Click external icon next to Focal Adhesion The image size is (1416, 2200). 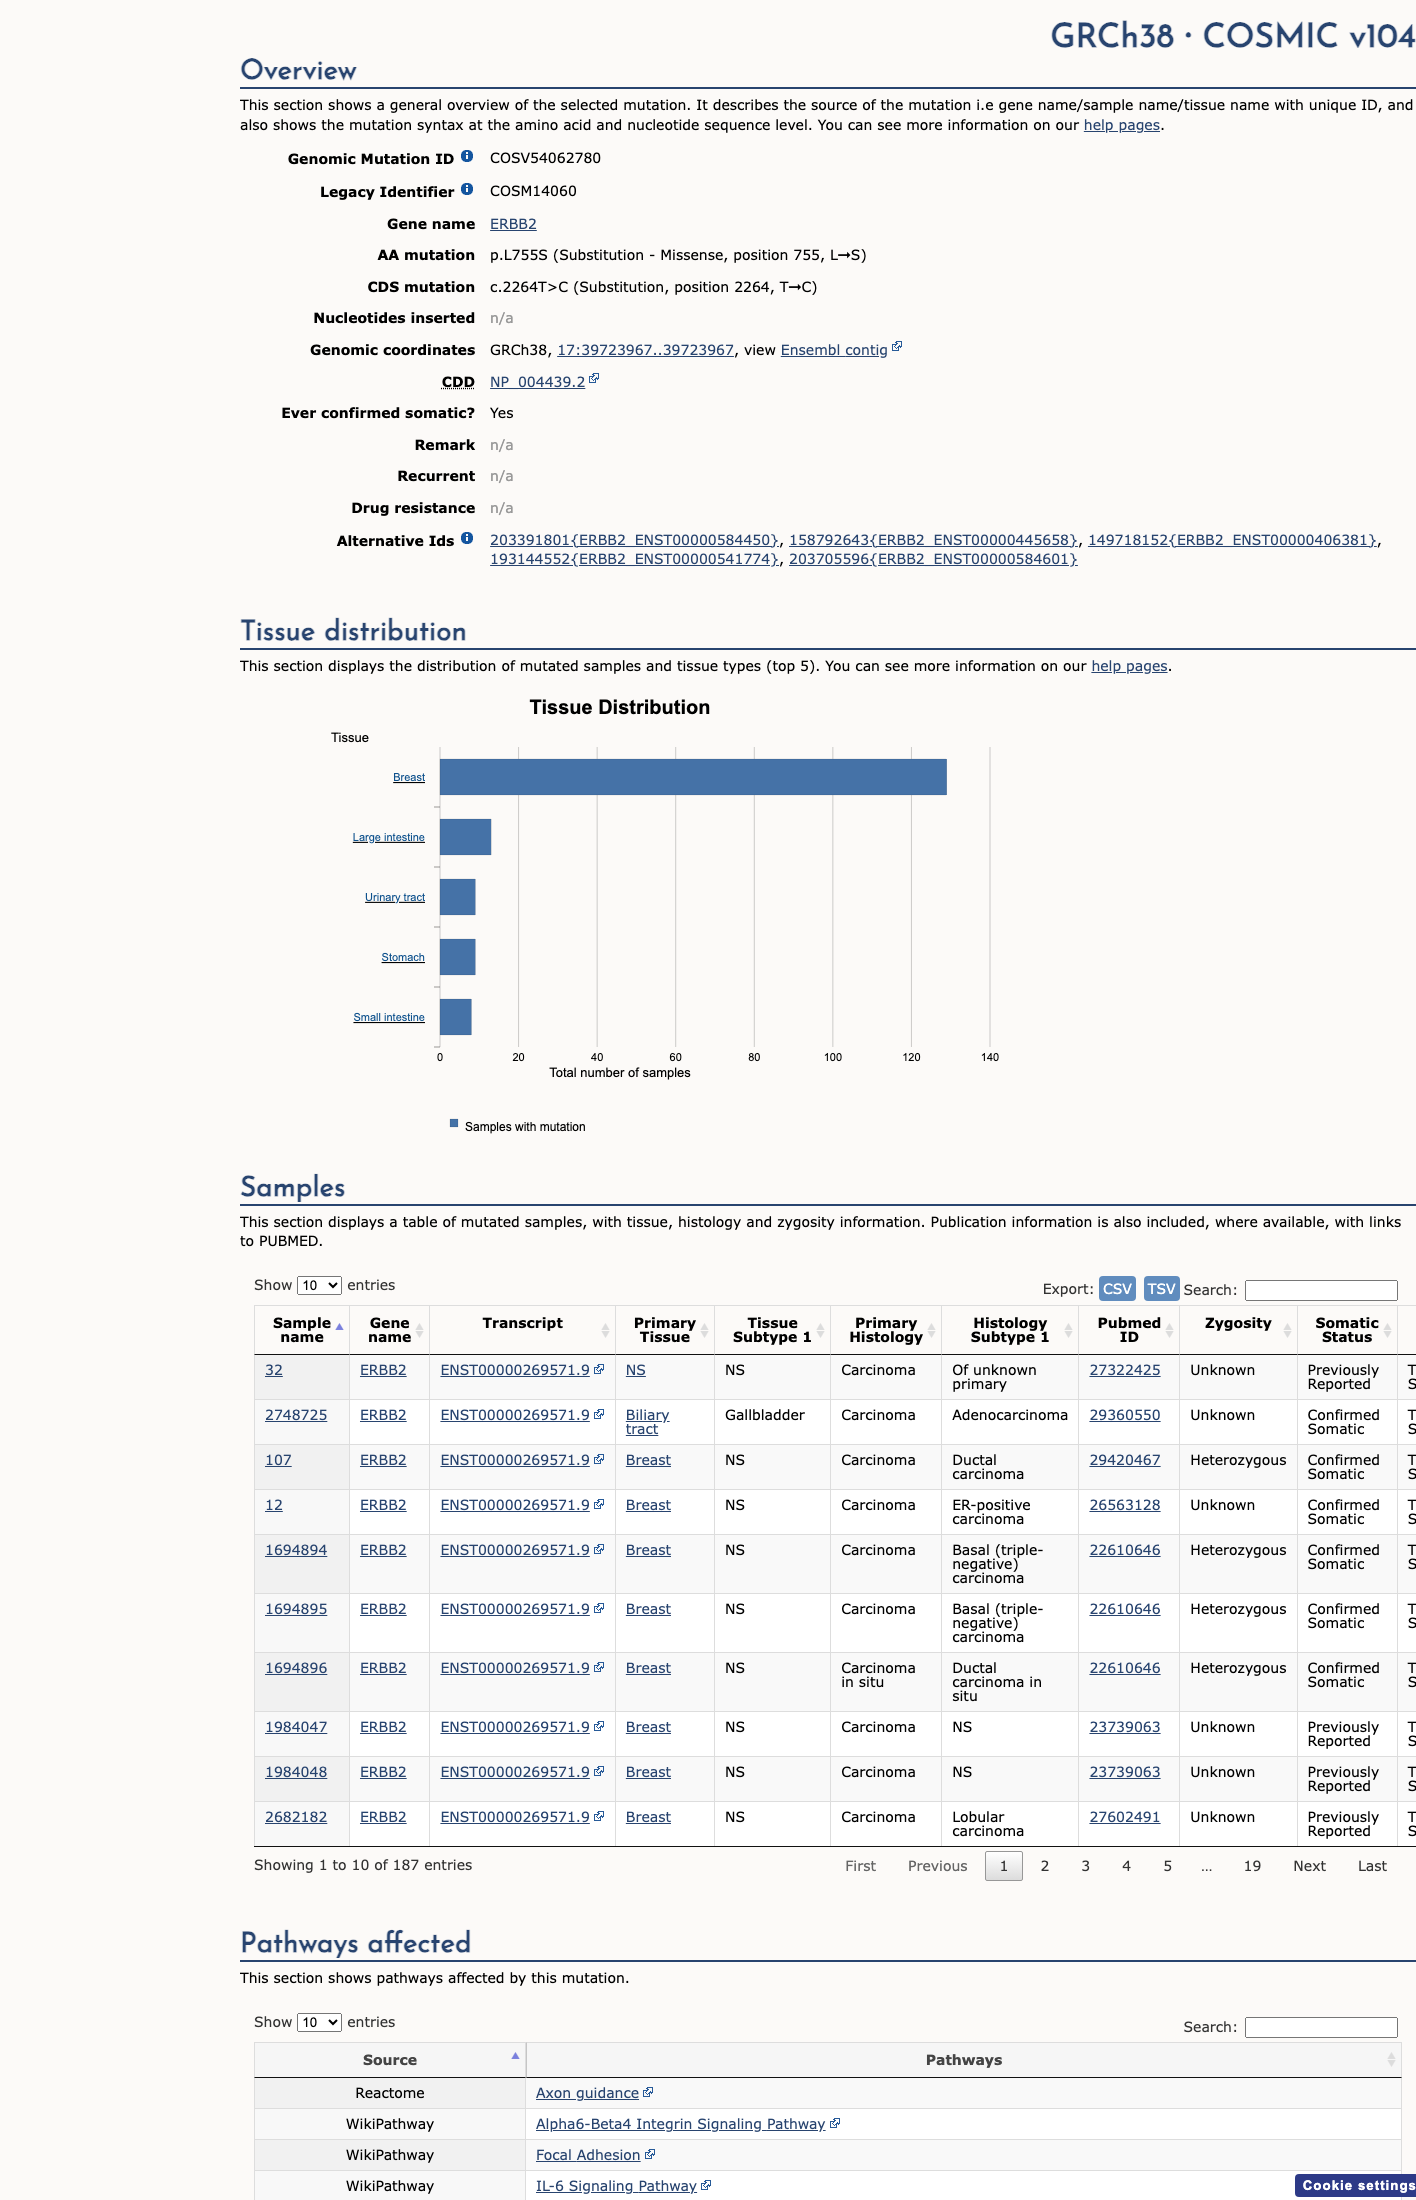pyautogui.click(x=650, y=2154)
